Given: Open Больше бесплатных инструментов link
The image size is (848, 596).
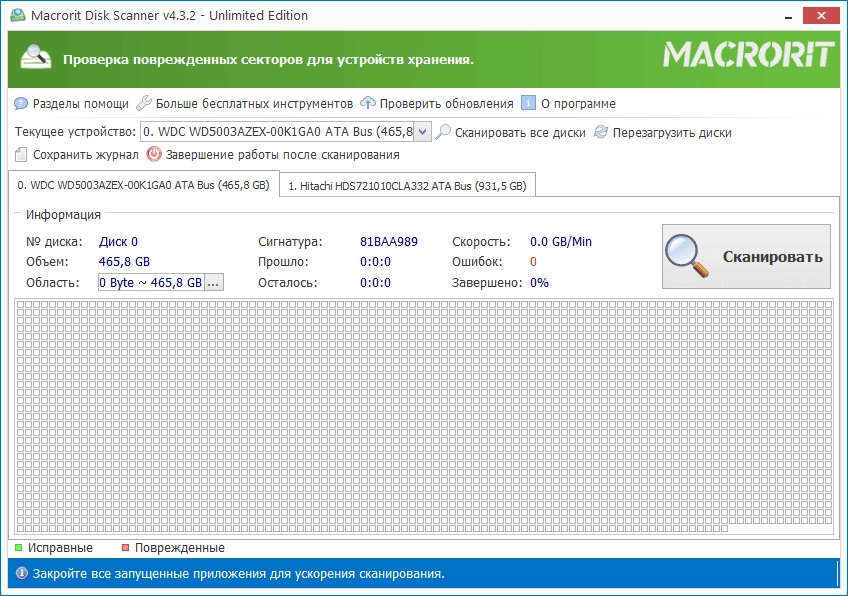Looking at the screenshot, I should [254, 103].
